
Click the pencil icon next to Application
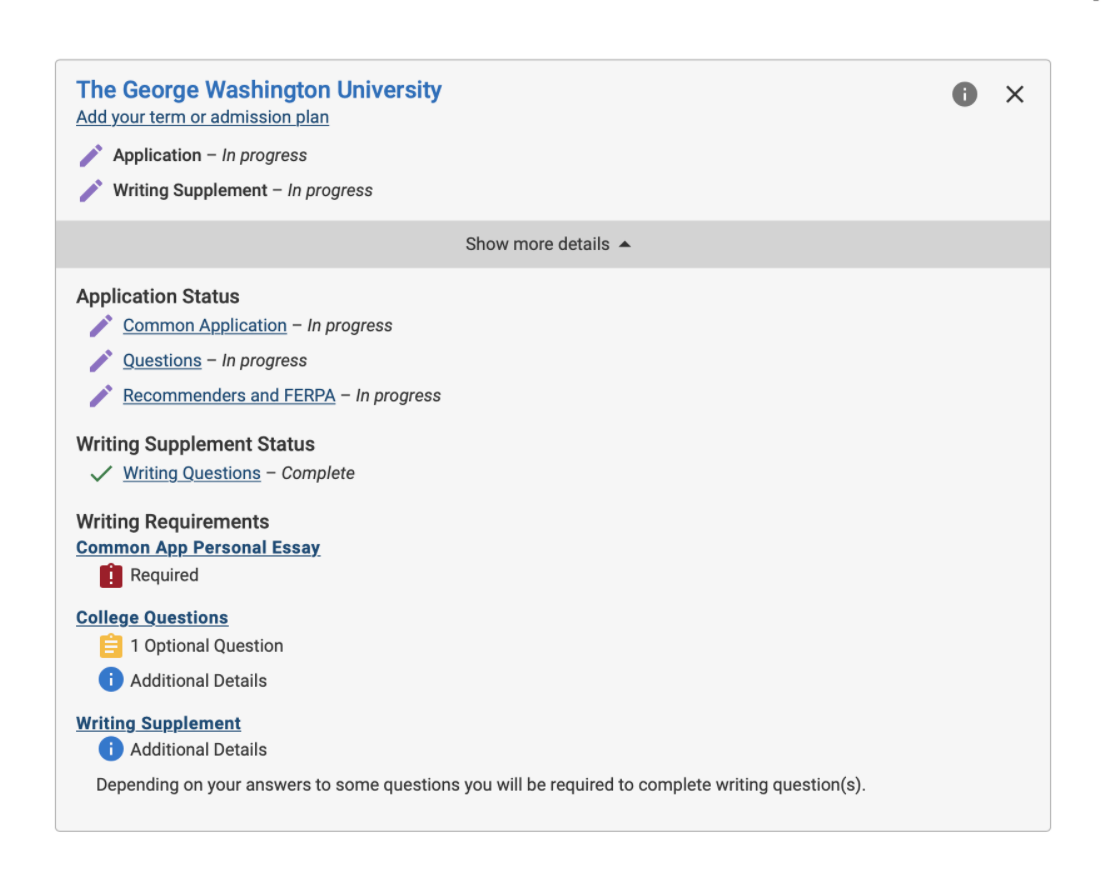[90, 155]
